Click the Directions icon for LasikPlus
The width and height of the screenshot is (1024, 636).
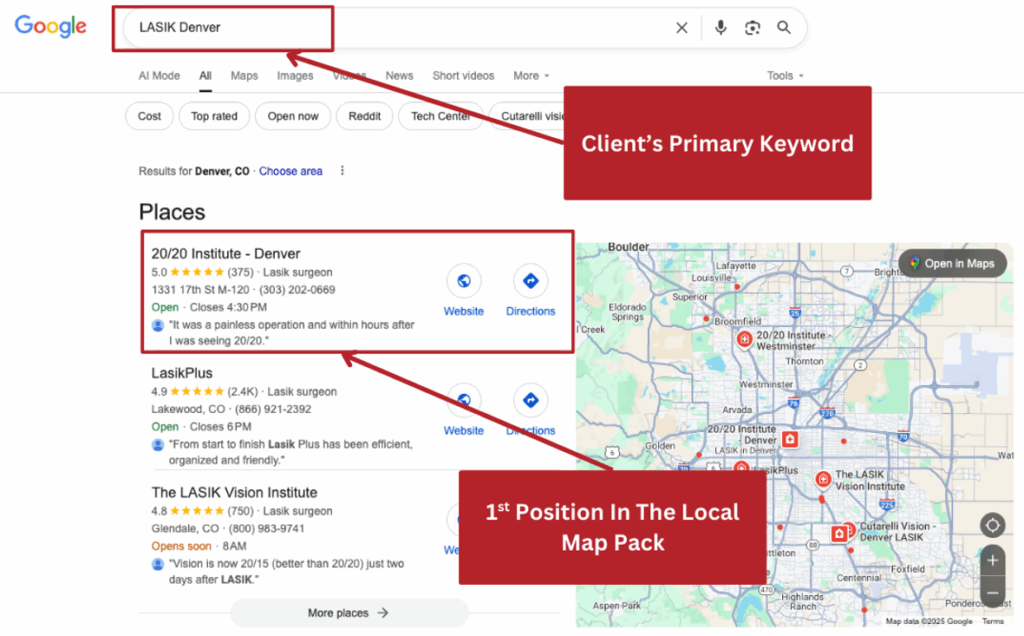point(530,400)
